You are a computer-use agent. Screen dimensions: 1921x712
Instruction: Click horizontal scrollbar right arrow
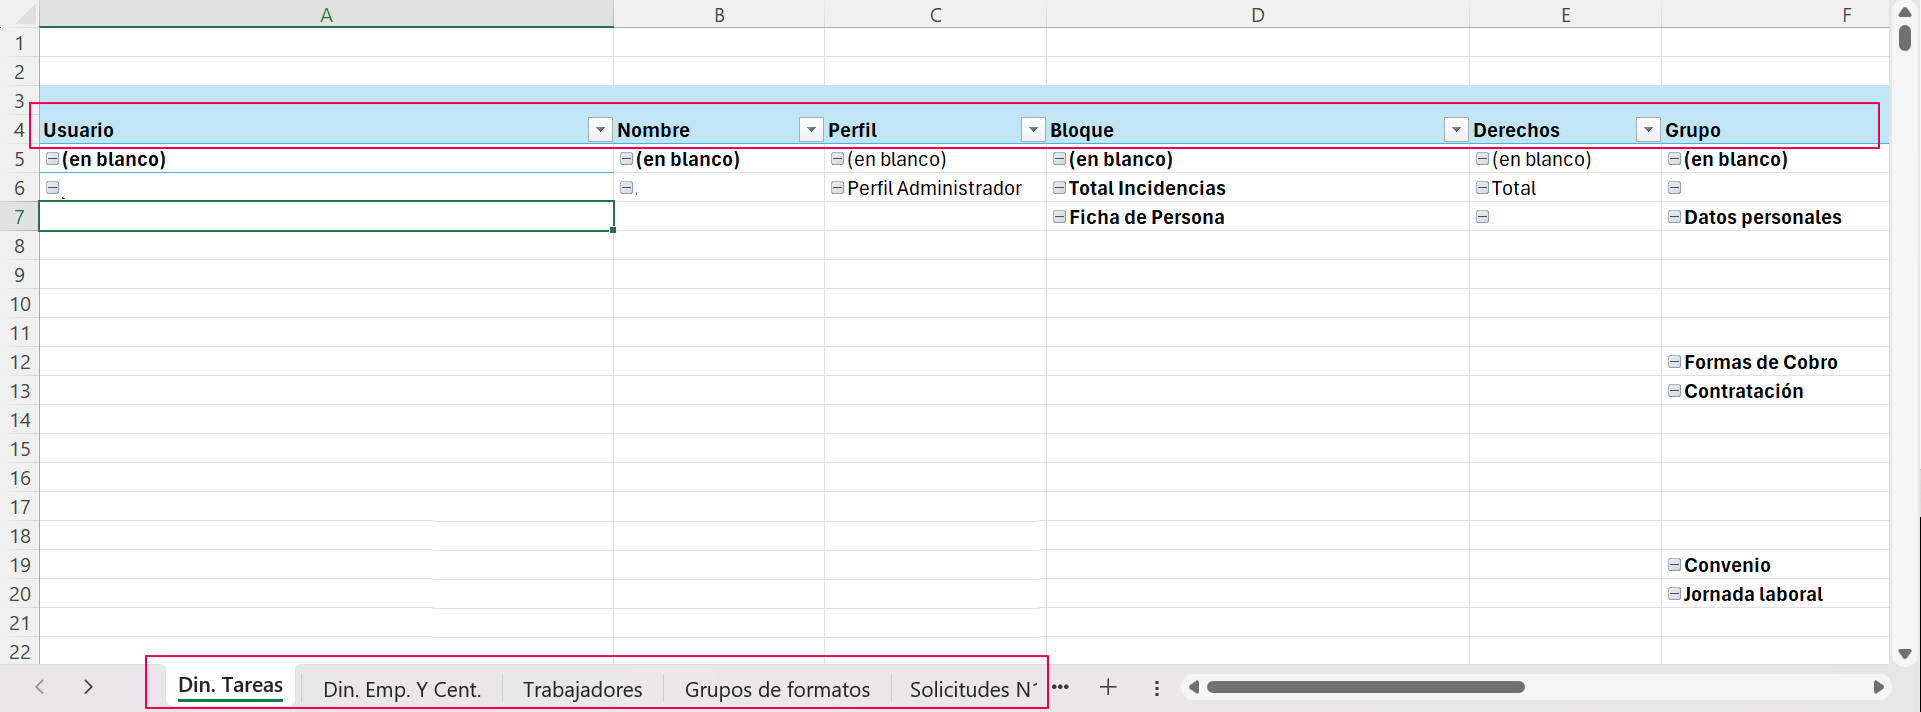click(x=1878, y=687)
